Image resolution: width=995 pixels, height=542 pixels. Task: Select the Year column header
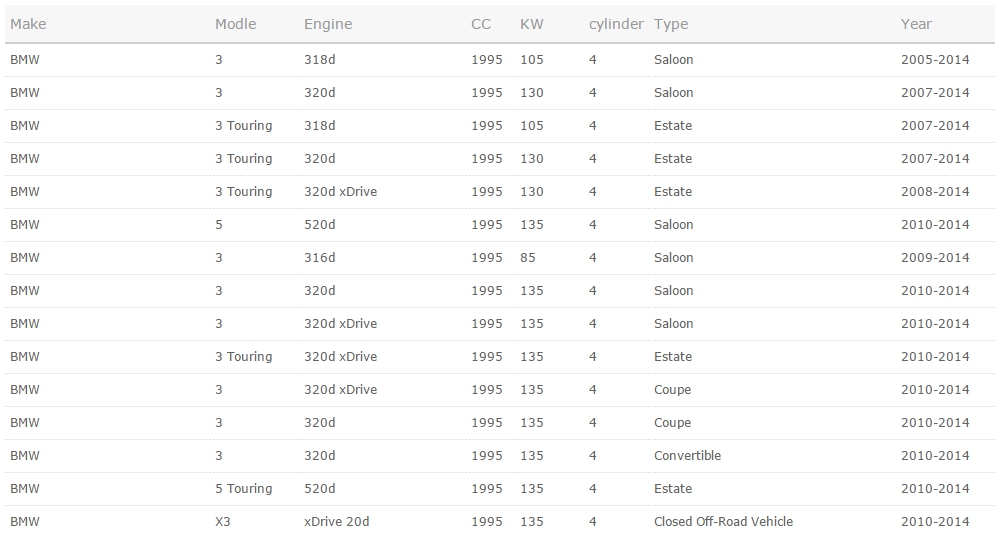click(x=916, y=24)
